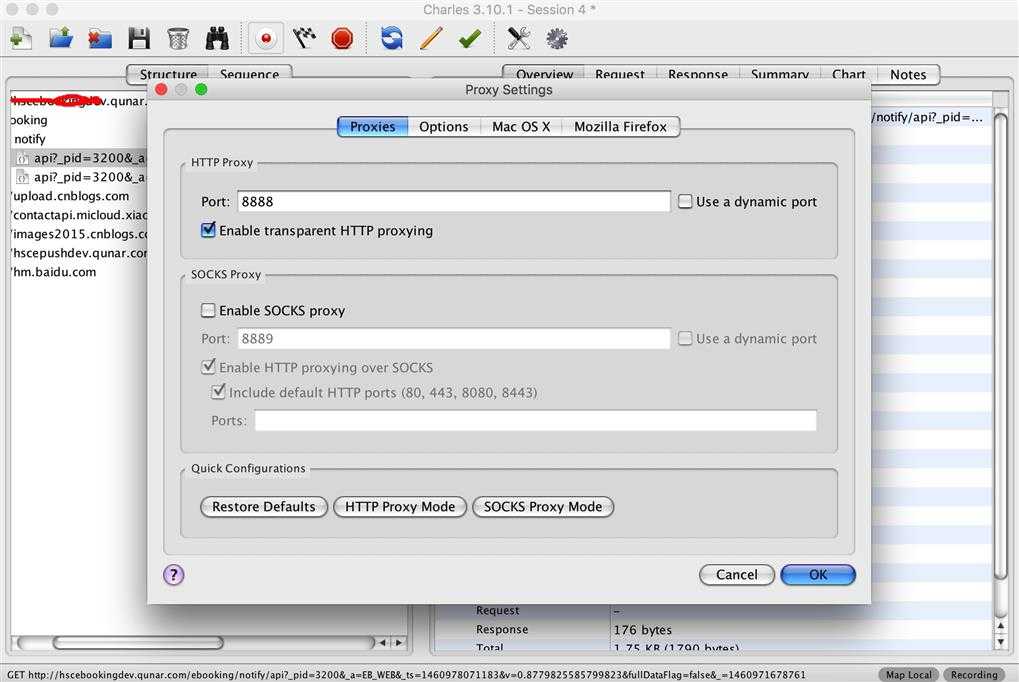Confirm Proxy Settings with OK

coord(818,575)
